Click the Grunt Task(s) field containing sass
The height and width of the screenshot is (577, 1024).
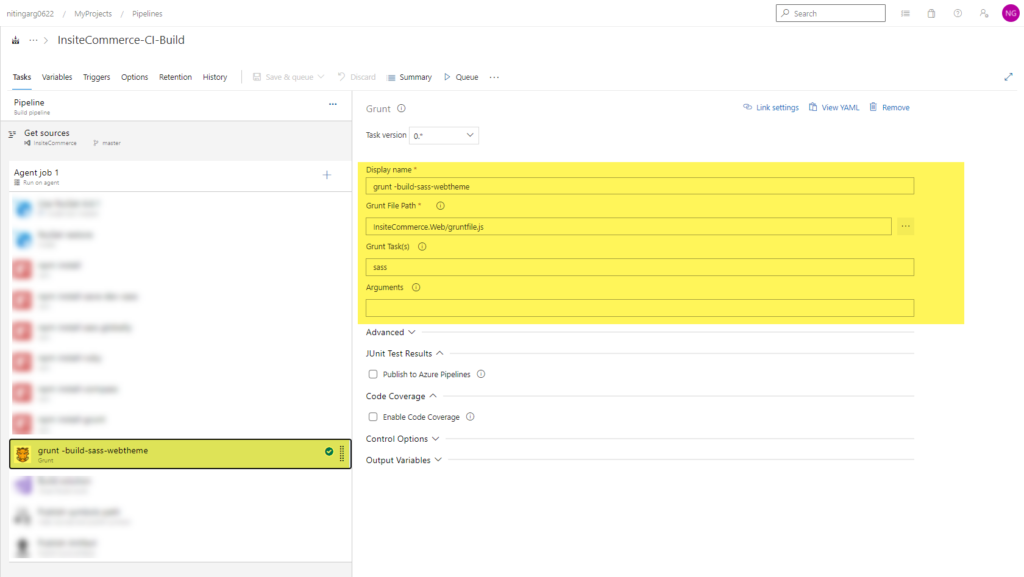coord(640,267)
